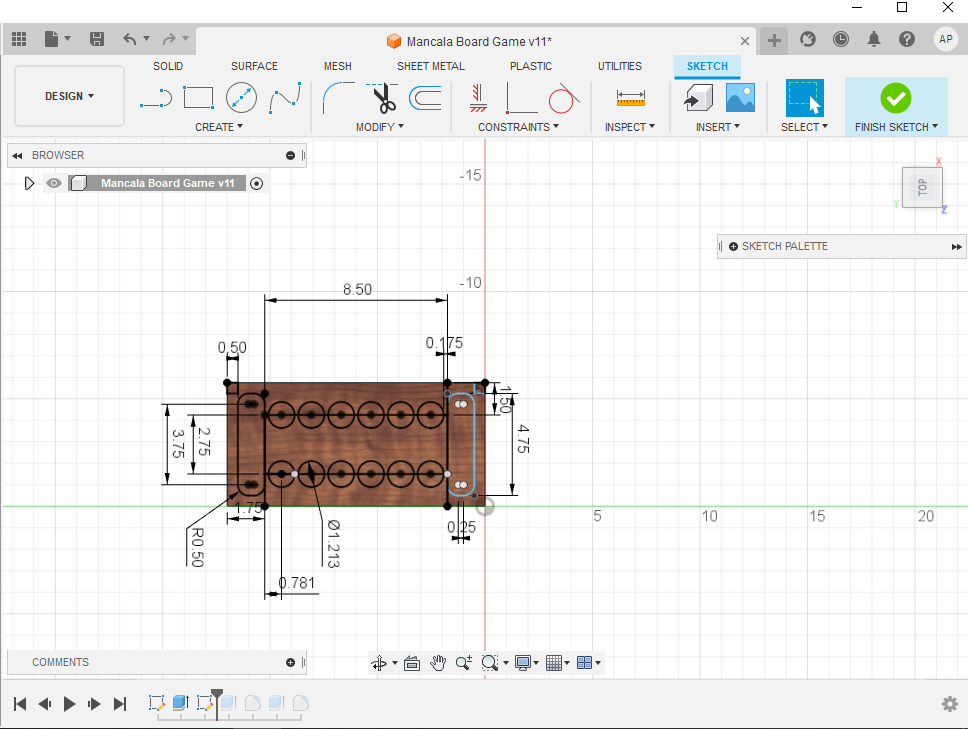
Task: Toggle the grid display in the navigation bar
Action: tap(556, 662)
